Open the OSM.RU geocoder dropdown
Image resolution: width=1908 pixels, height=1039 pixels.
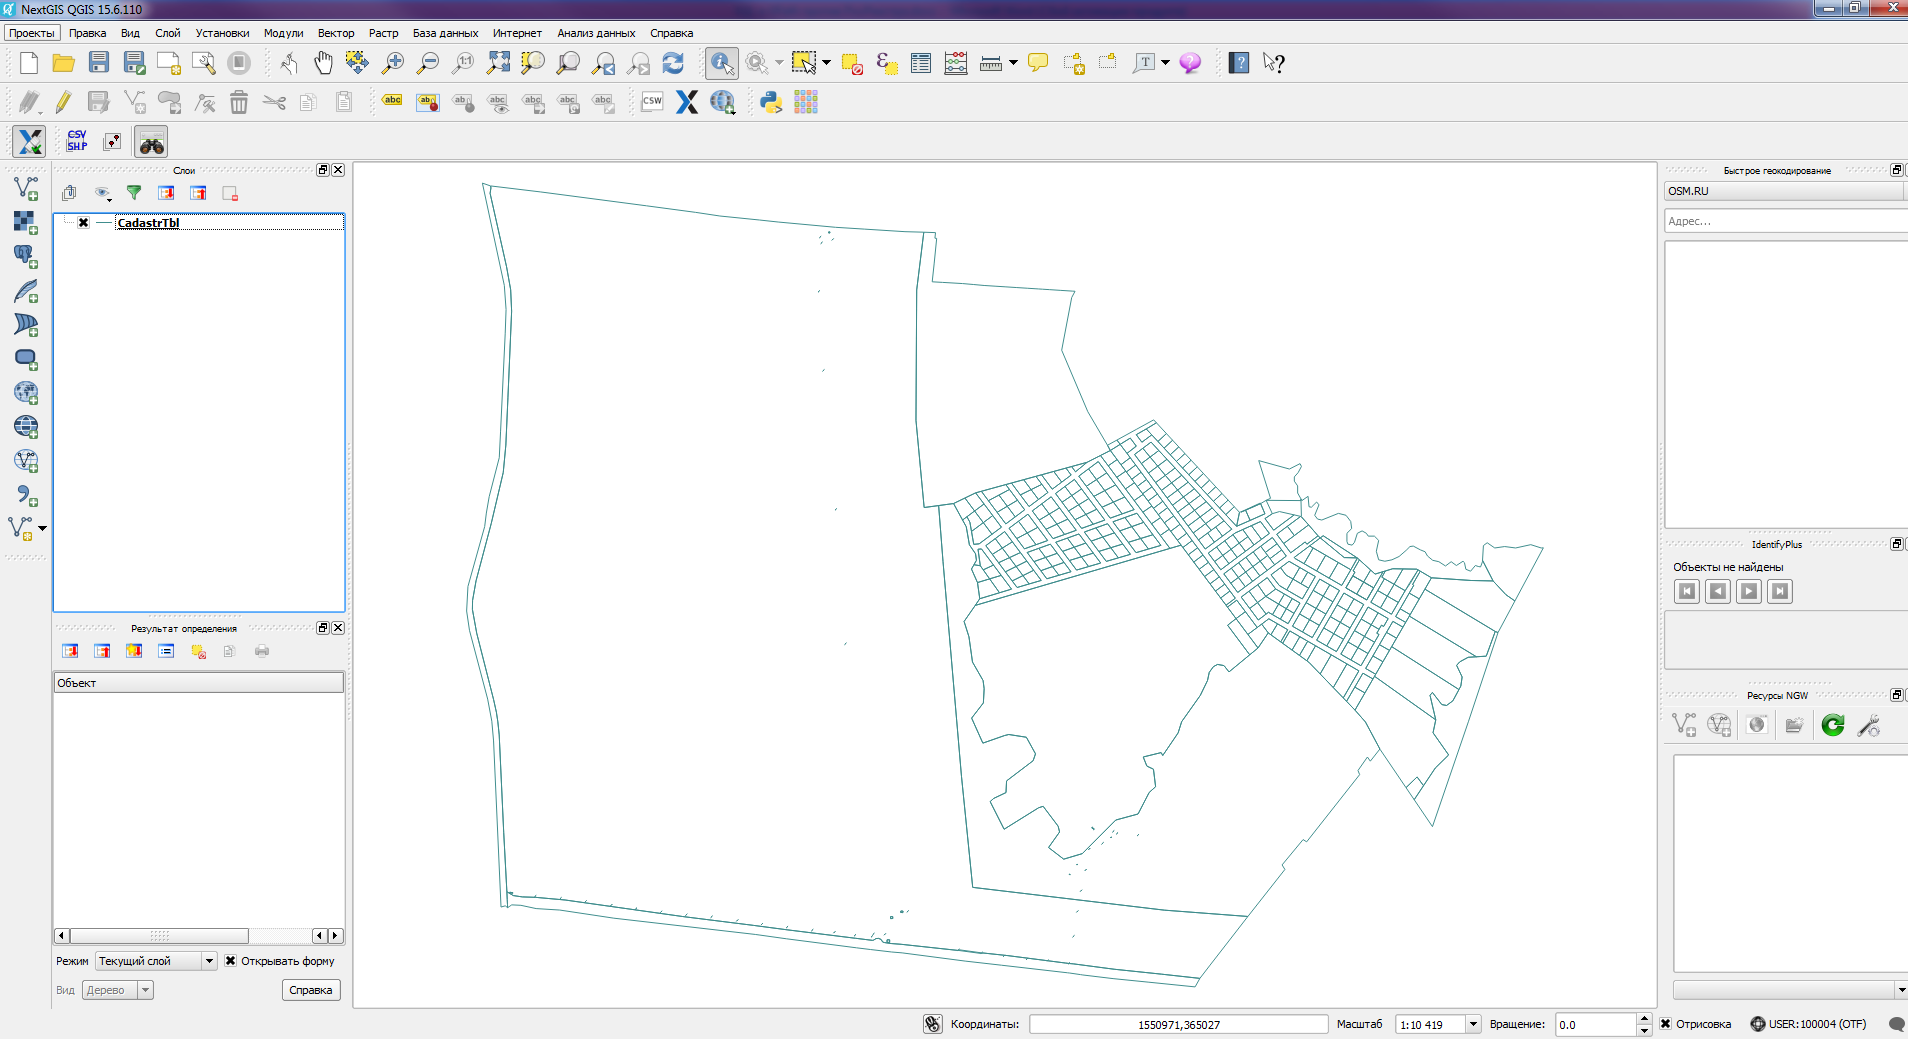[1785, 191]
